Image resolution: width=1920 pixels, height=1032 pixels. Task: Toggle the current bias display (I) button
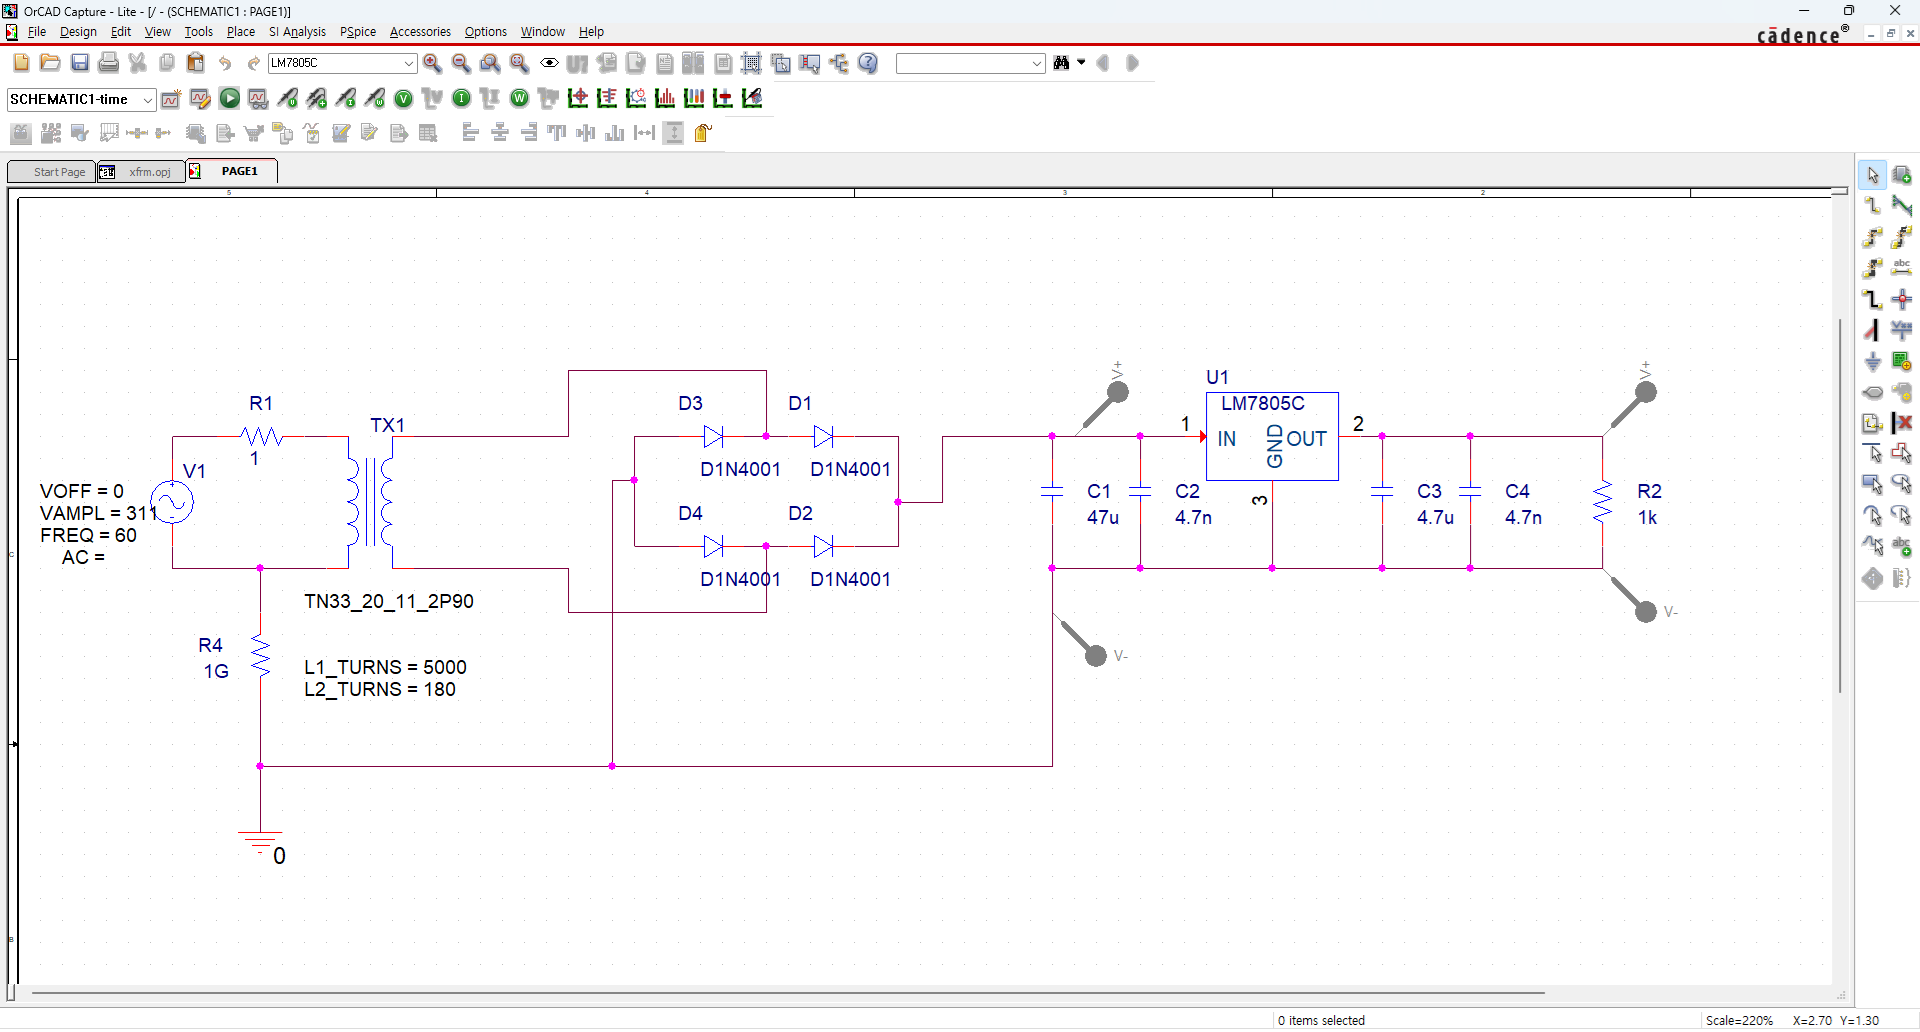coord(461,98)
